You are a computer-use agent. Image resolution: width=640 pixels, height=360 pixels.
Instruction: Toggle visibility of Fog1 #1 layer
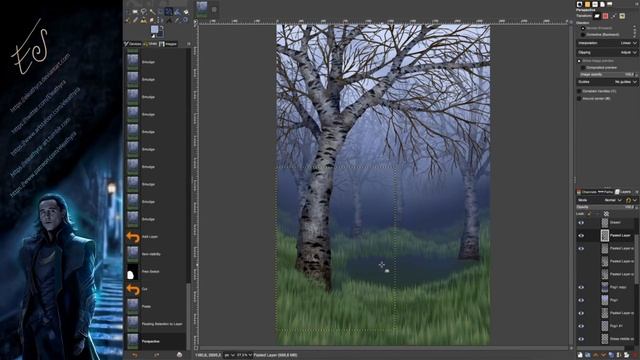(x=581, y=326)
